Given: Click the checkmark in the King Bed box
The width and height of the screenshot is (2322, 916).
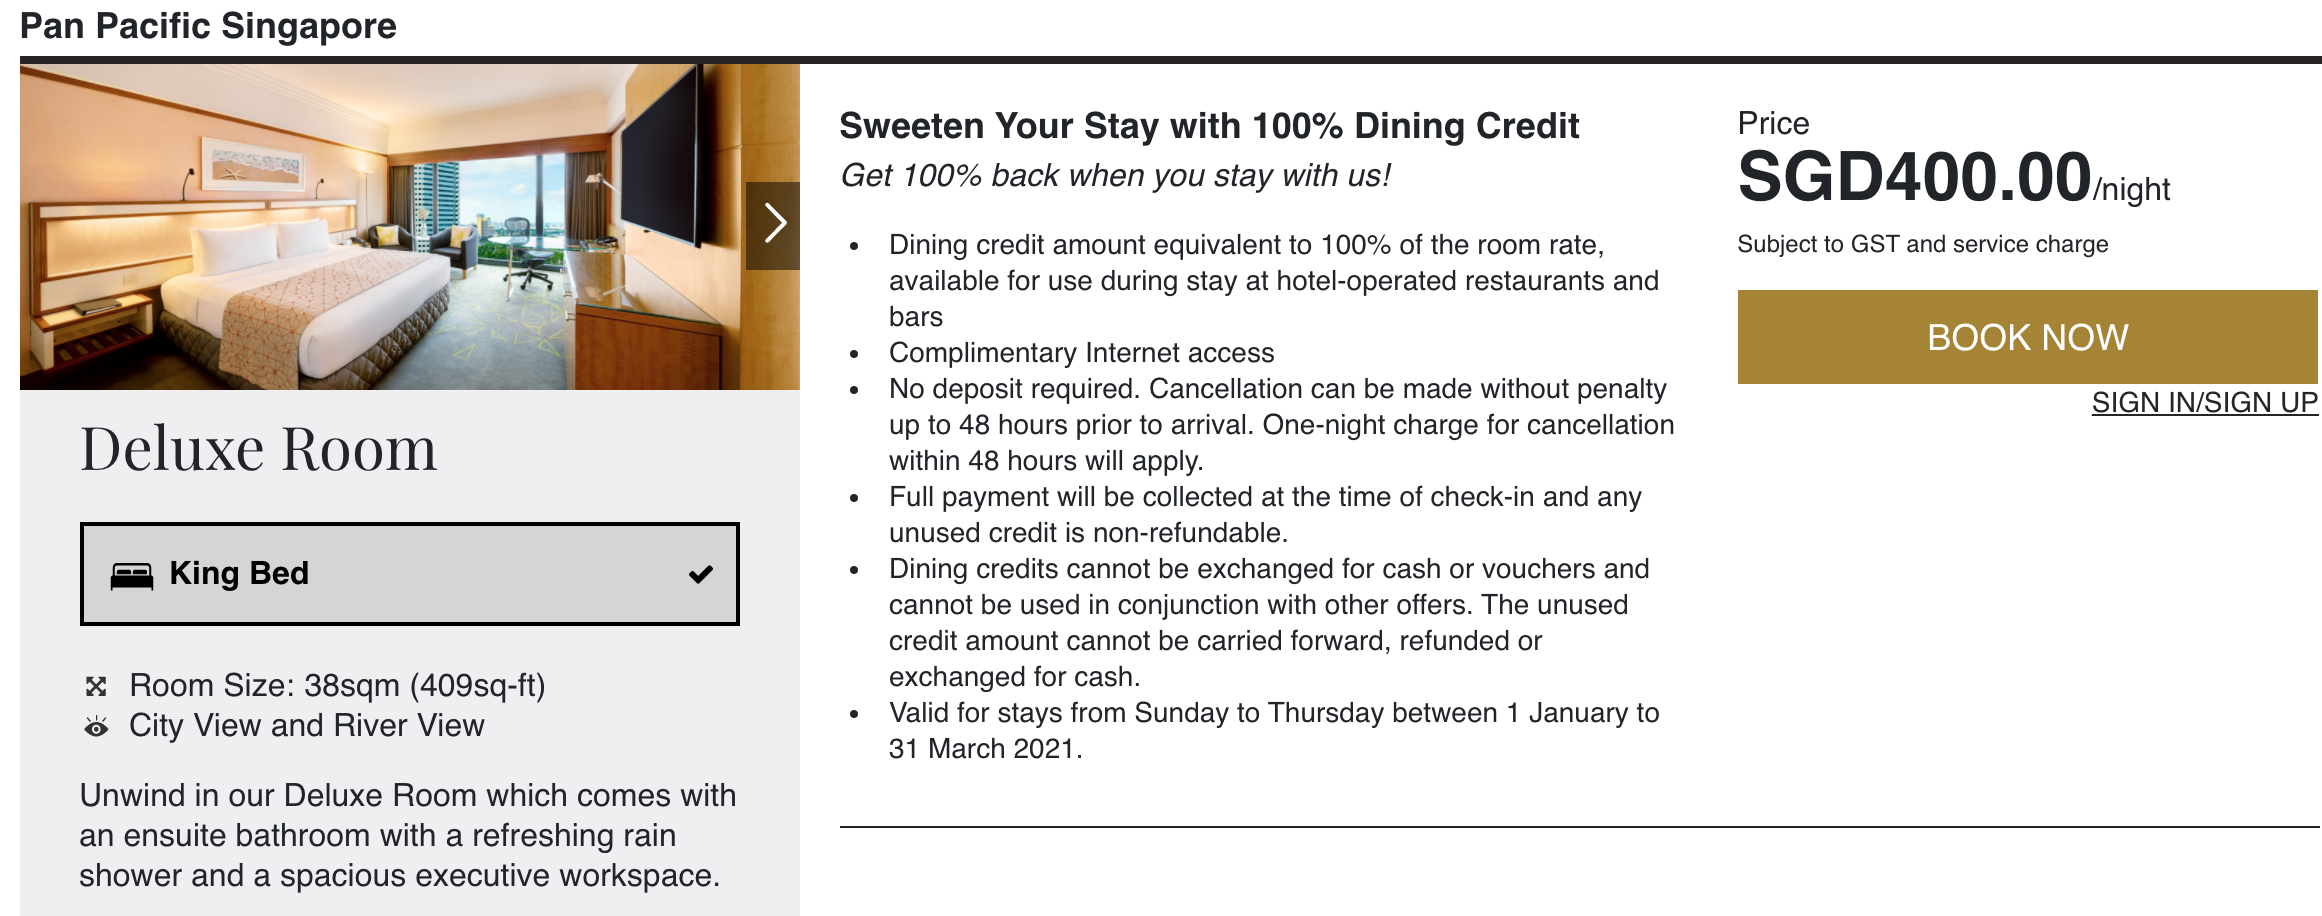Looking at the screenshot, I should tap(701, 574).
